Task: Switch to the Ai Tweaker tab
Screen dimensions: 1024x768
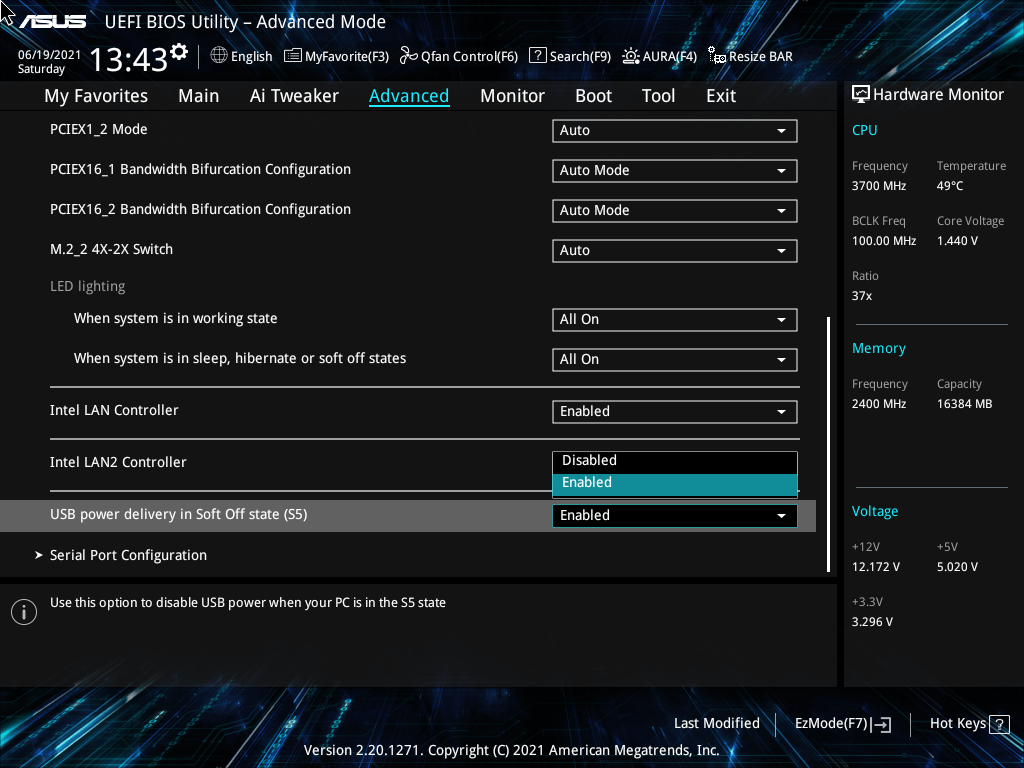Action: point(294,95)
